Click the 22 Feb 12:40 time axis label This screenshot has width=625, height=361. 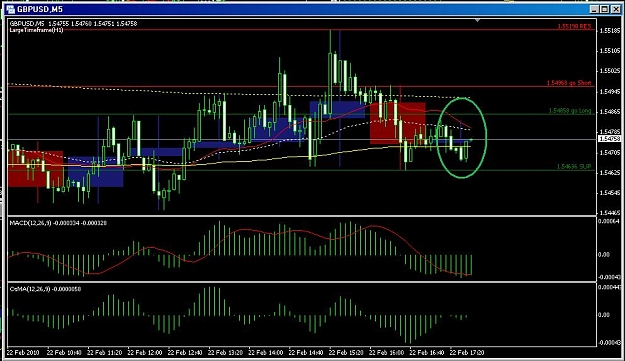point(185,353)
